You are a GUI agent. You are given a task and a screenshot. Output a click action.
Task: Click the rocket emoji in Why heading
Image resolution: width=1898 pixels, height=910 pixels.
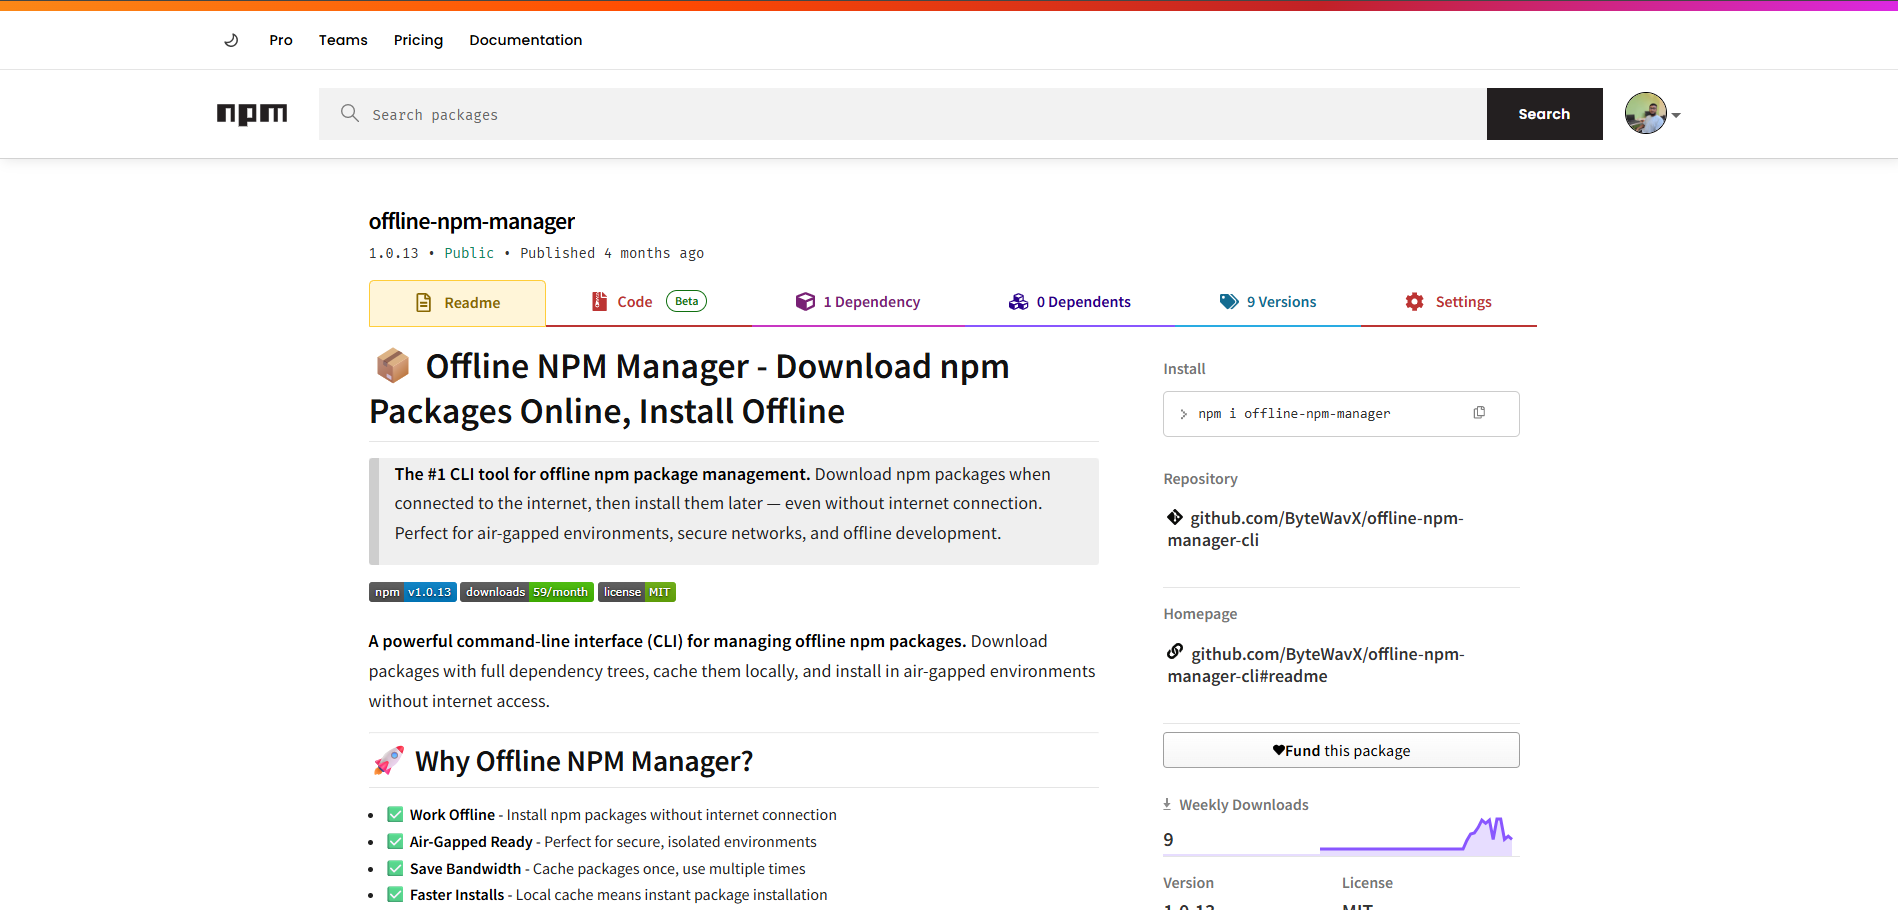(x=388, y=761)
